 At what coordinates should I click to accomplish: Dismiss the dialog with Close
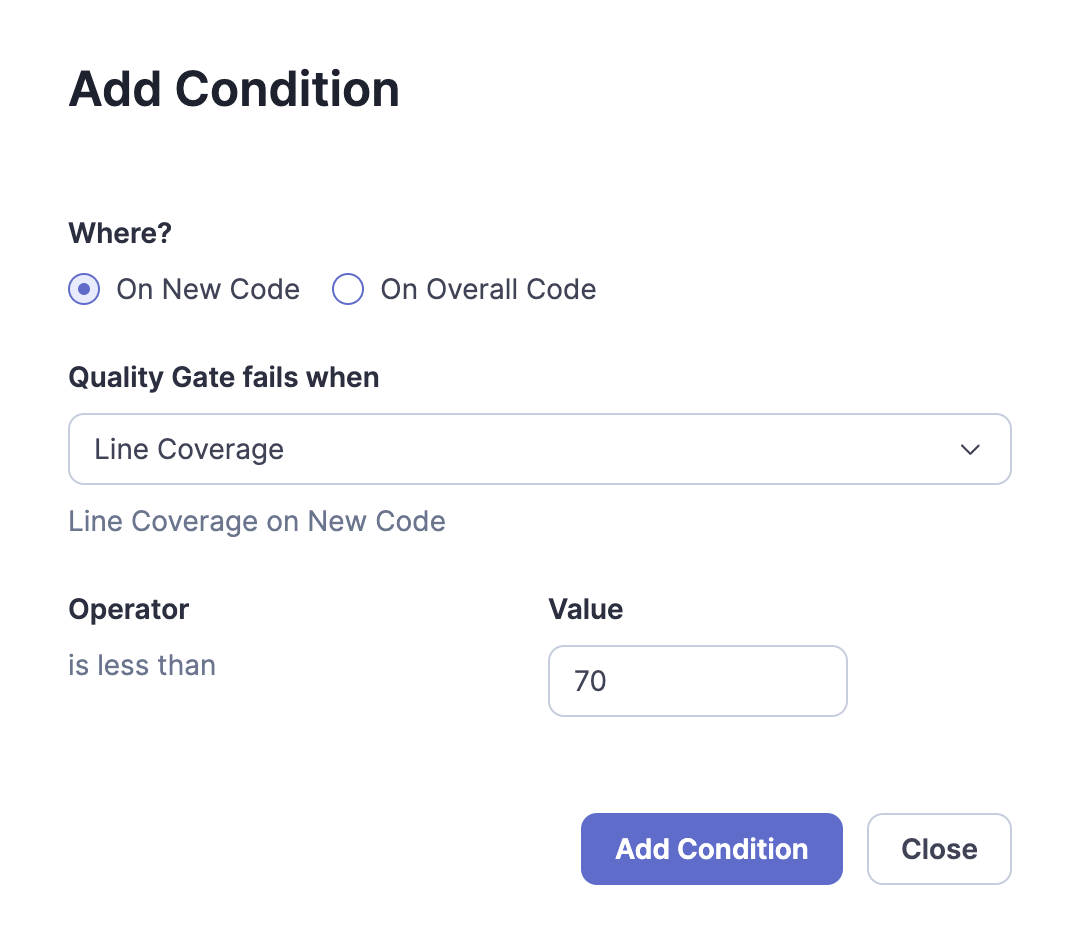tap(938, 848)
